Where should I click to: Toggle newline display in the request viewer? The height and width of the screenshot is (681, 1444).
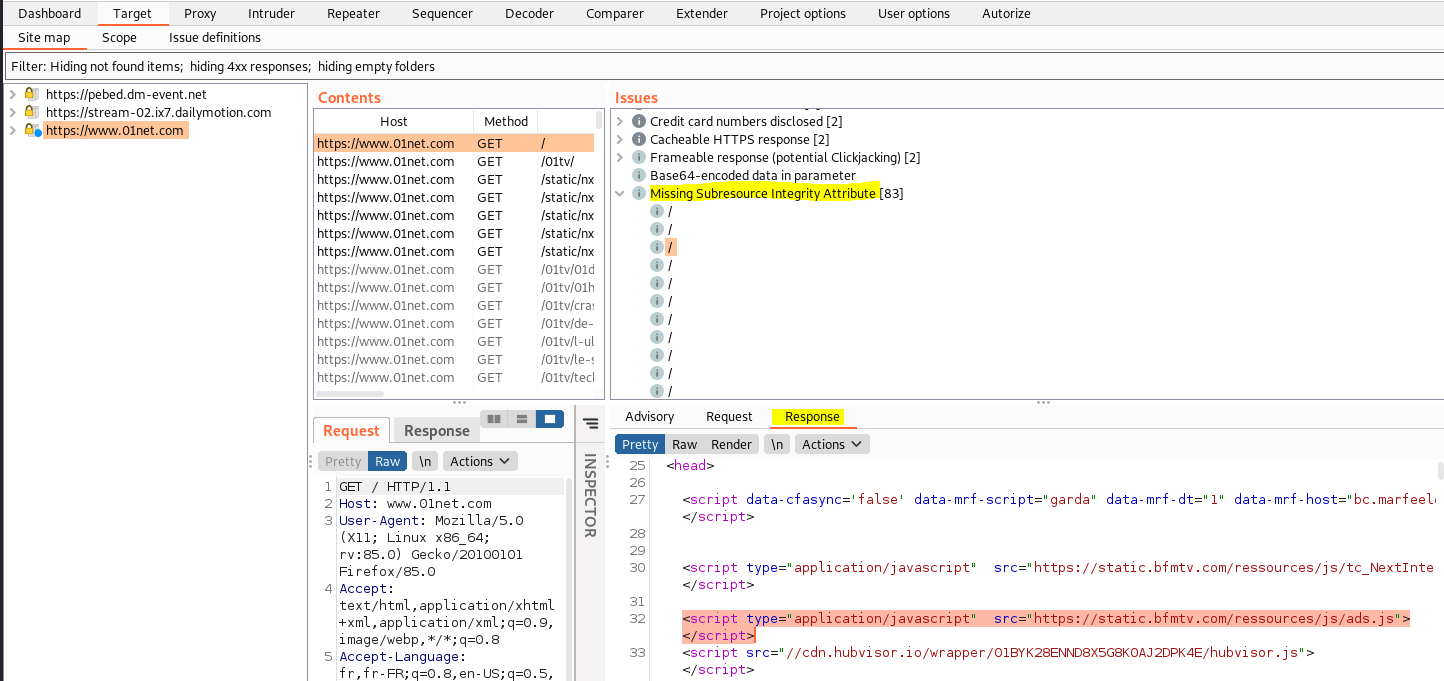(425, 461)
